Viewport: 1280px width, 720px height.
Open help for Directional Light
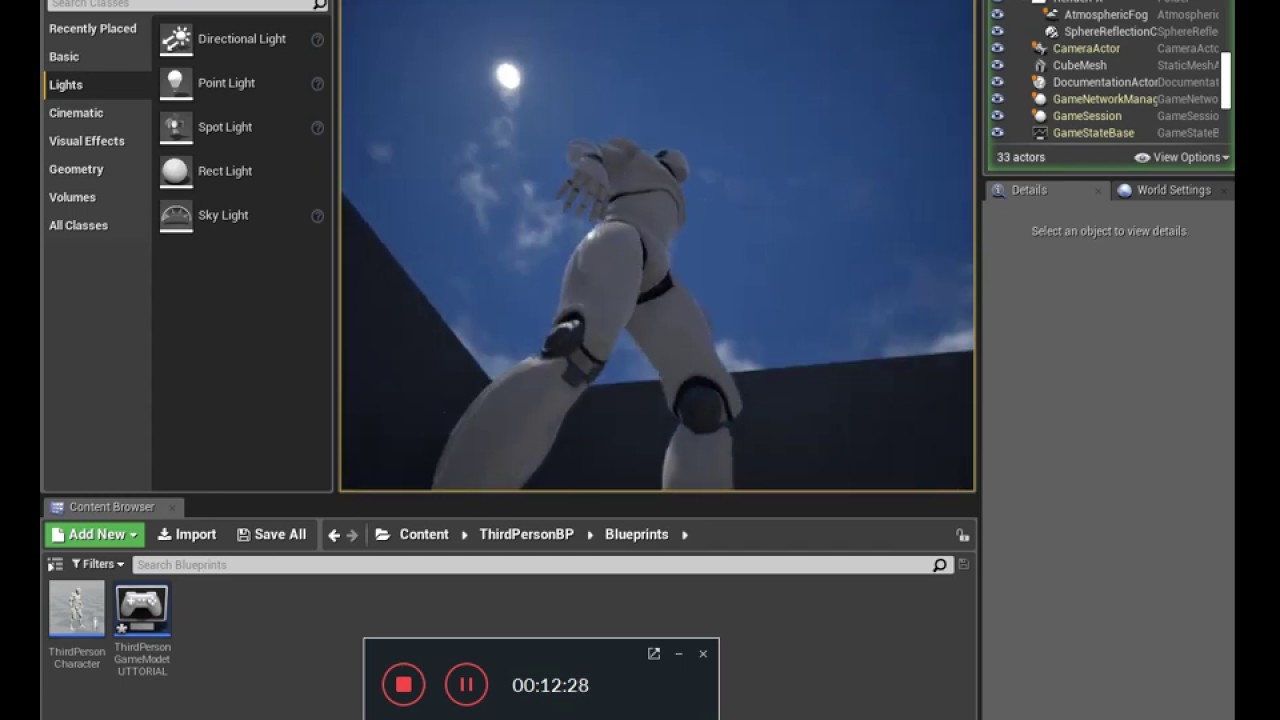(x=317, y=40)
